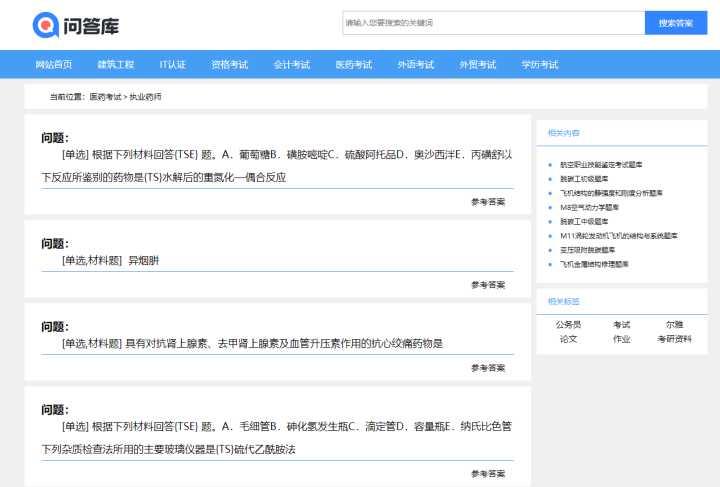Click 执业药师 in the breadcrumb
This screenshot has width=720, height=487.
tap(145, 97)
